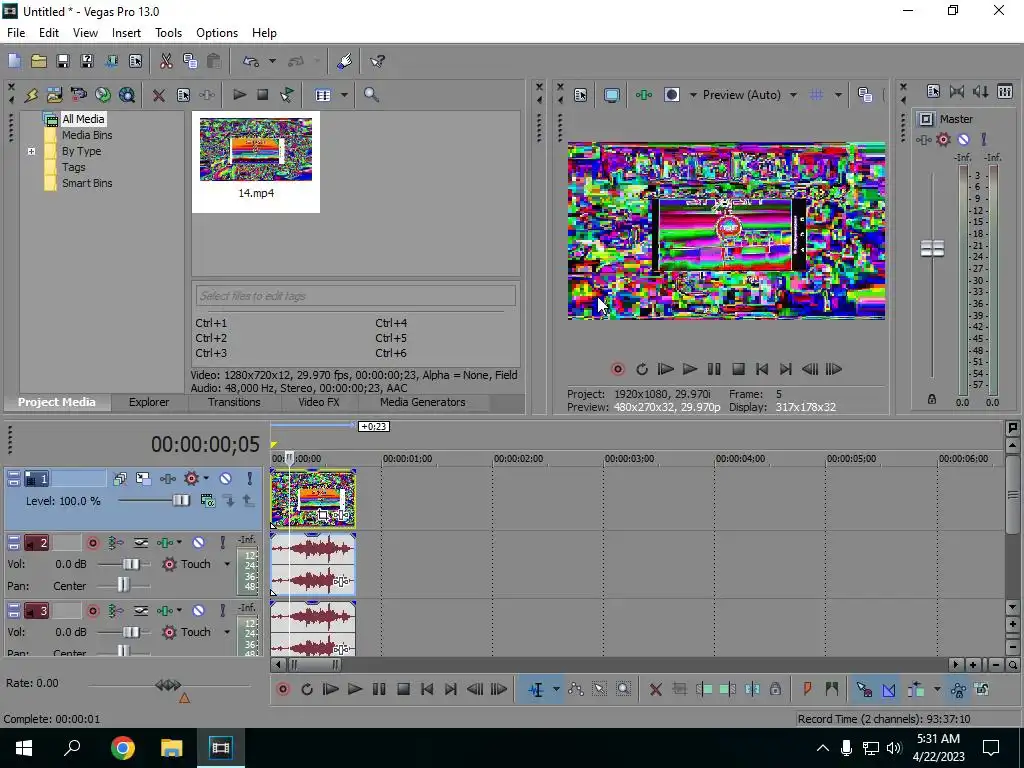The height and width of the screenshot is (768, 1024).
Task: Select the 14.mp4 media thumbnail
Action: [256, 161]
